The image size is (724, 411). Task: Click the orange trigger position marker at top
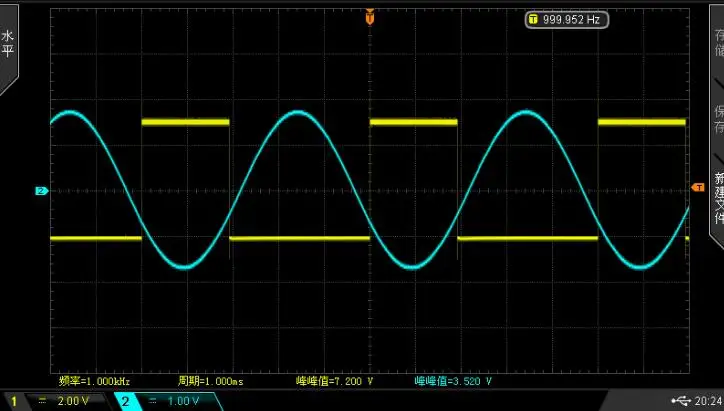click(369, 17)
